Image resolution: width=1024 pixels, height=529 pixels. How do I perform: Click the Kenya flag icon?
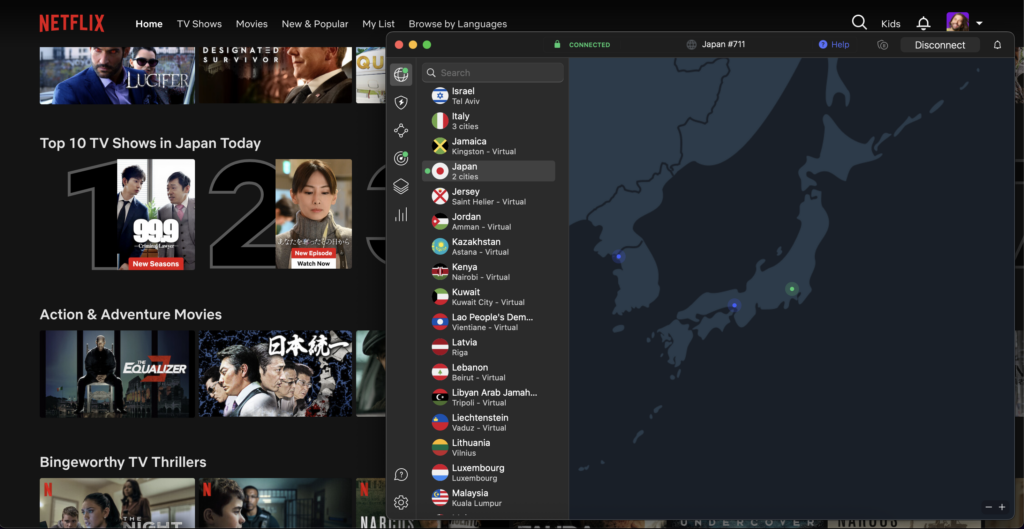(x=440, y=272)
